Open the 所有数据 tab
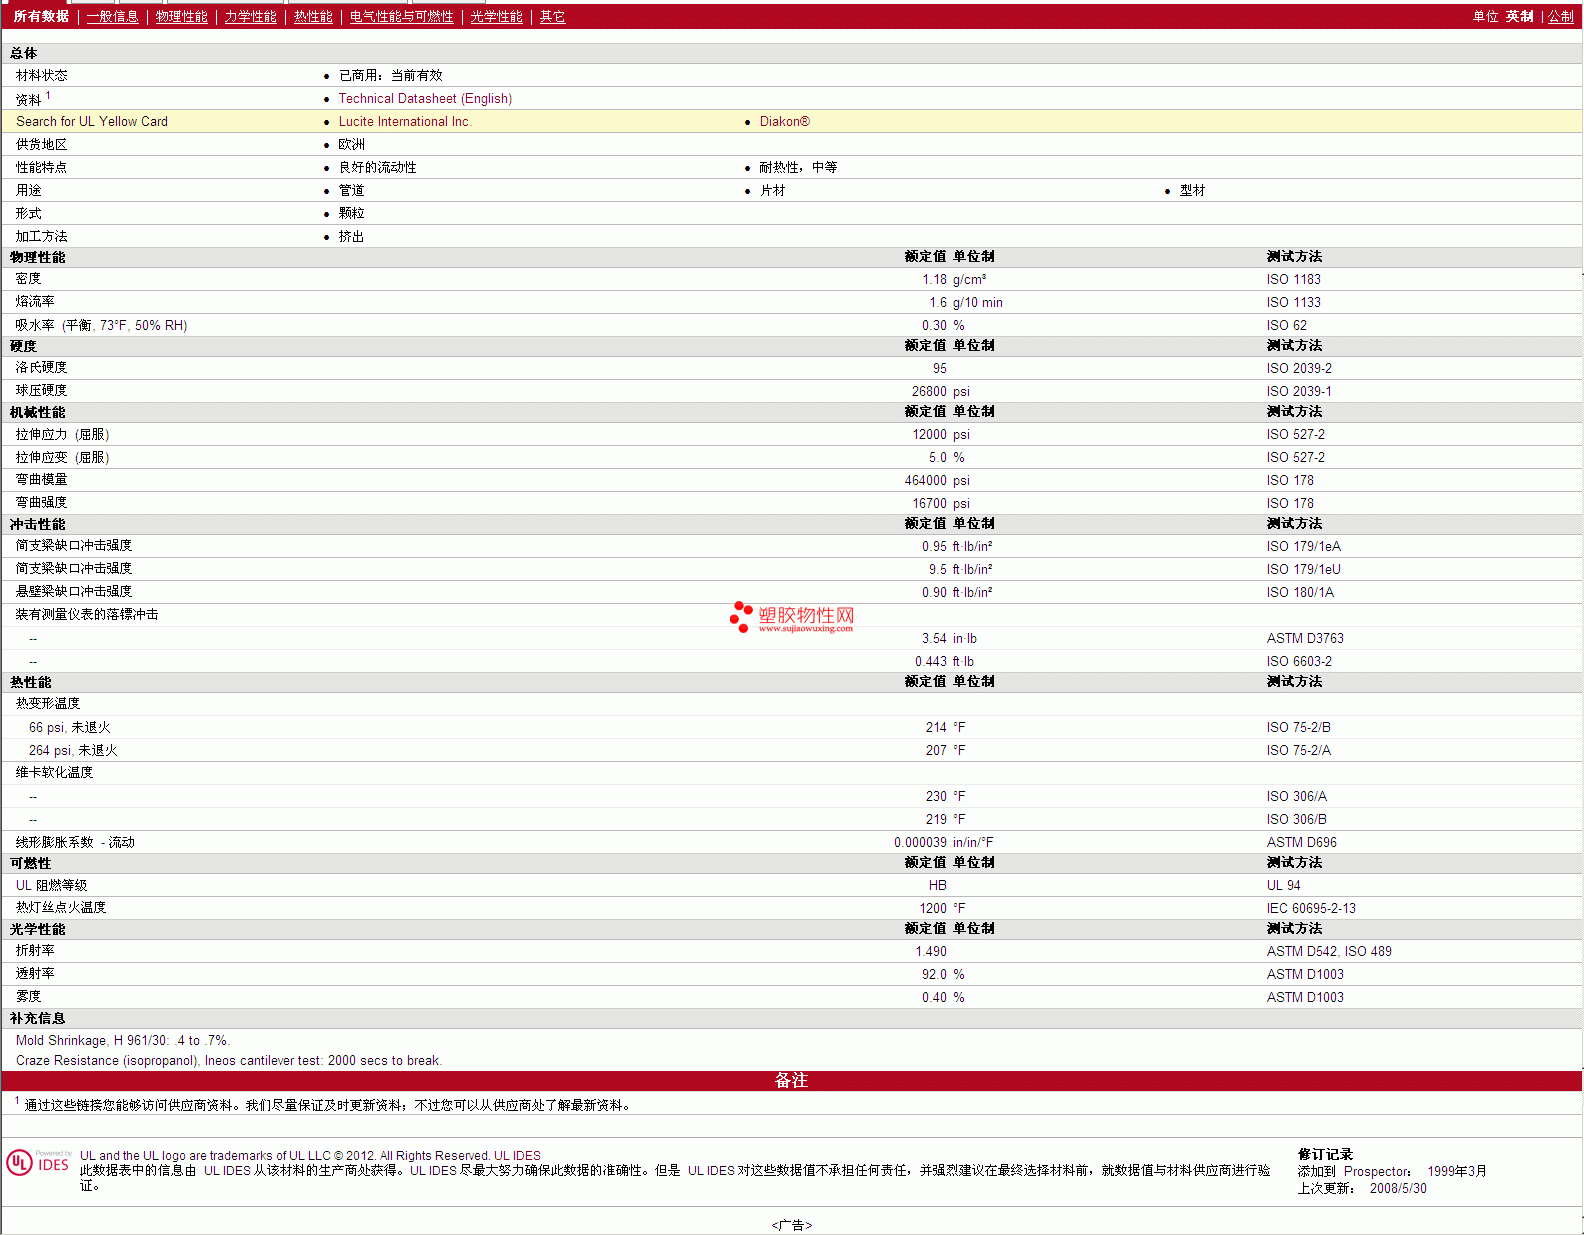The height and width of the screenshot is (1235, 1584). click(x=41, y=17)
